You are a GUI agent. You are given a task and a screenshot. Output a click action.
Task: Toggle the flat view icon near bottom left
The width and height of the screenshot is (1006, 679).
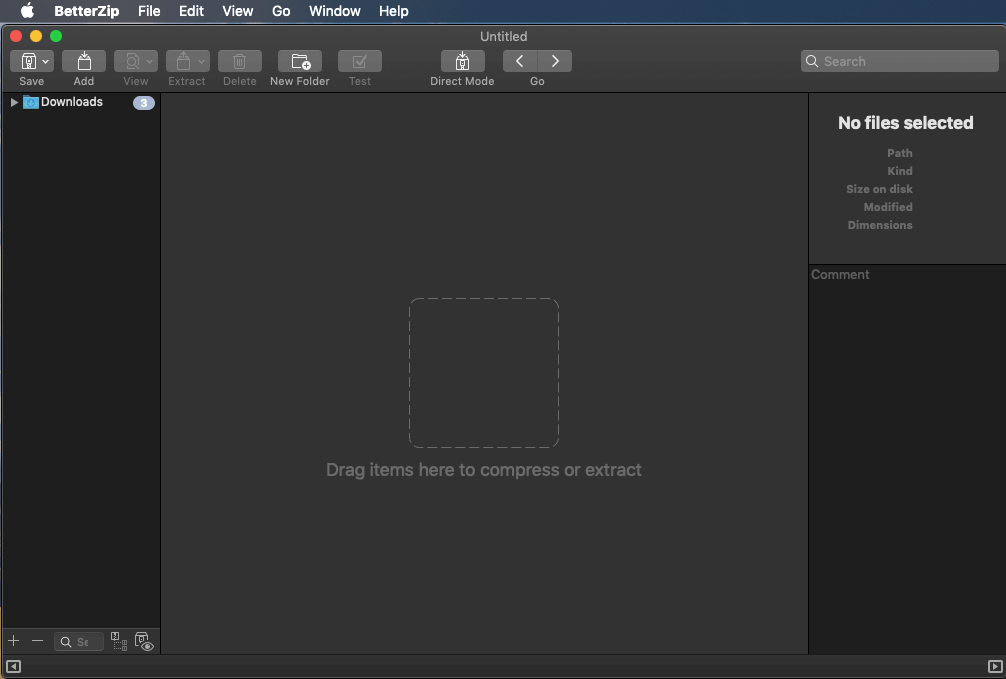pos(119,641)
